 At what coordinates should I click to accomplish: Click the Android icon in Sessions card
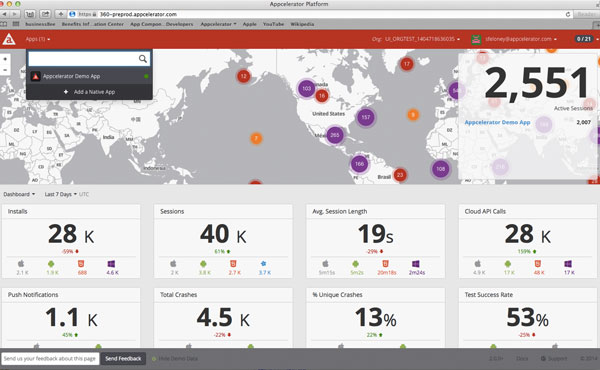[x=203, y=264]
